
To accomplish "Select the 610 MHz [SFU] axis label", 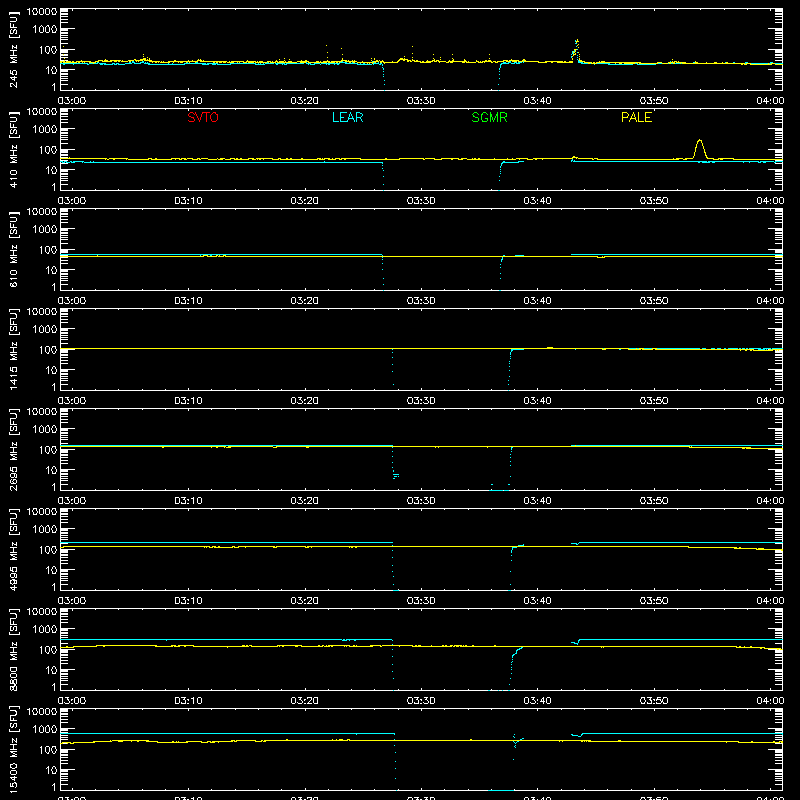I will coord(14,249).
